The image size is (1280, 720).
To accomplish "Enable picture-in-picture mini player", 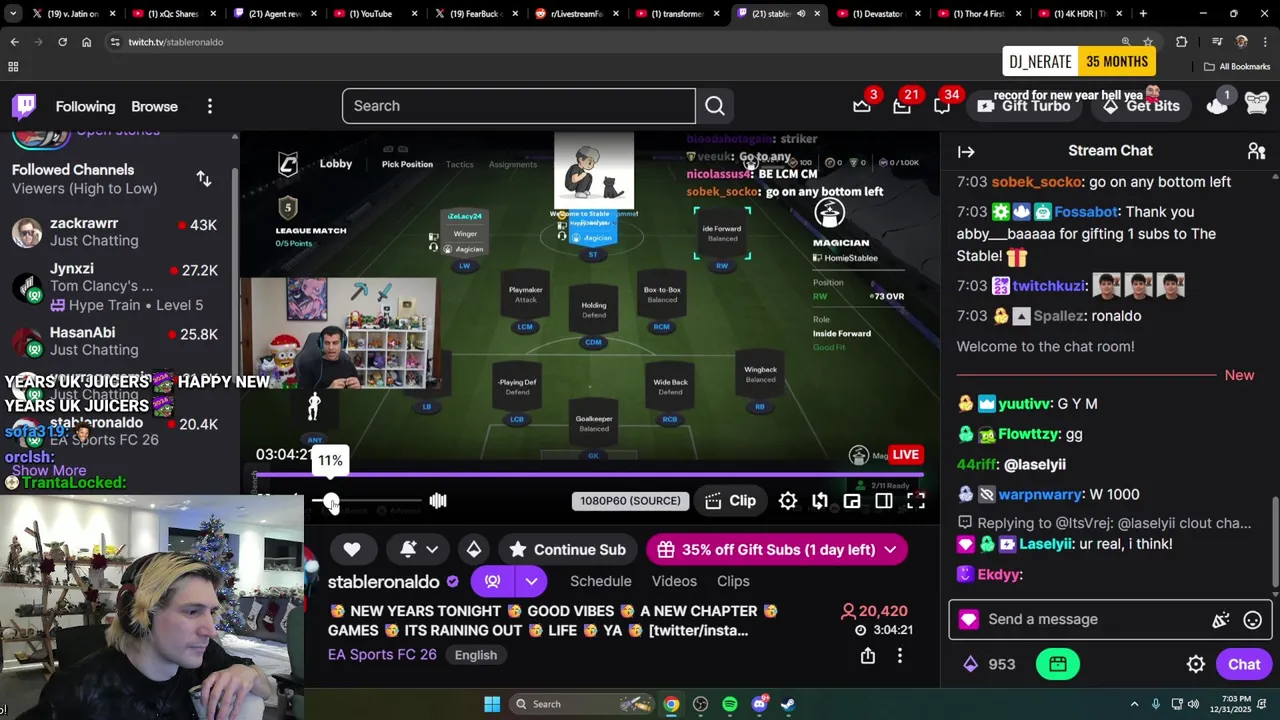I will pyautogui.click(x=852, y=501).
